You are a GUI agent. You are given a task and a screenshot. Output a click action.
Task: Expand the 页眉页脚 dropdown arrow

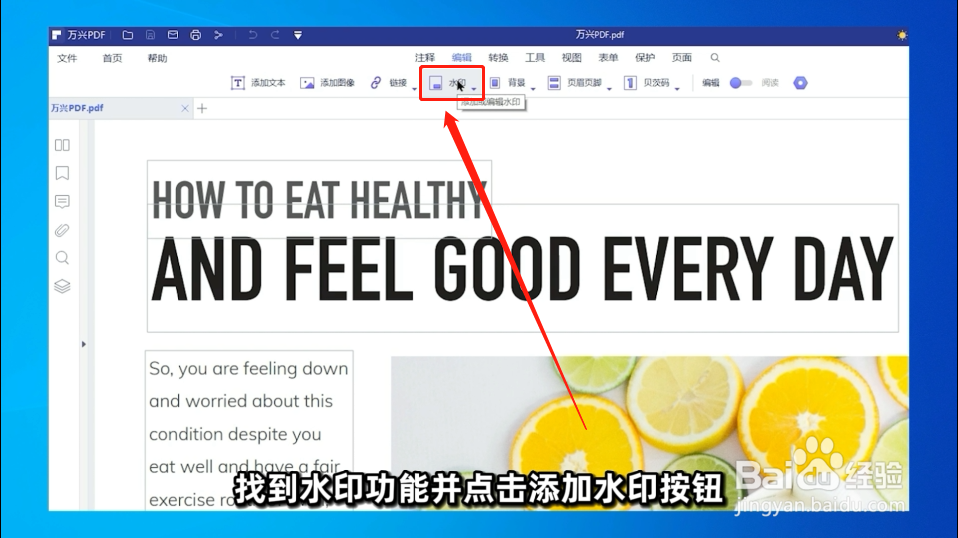(x=610, y=89)
